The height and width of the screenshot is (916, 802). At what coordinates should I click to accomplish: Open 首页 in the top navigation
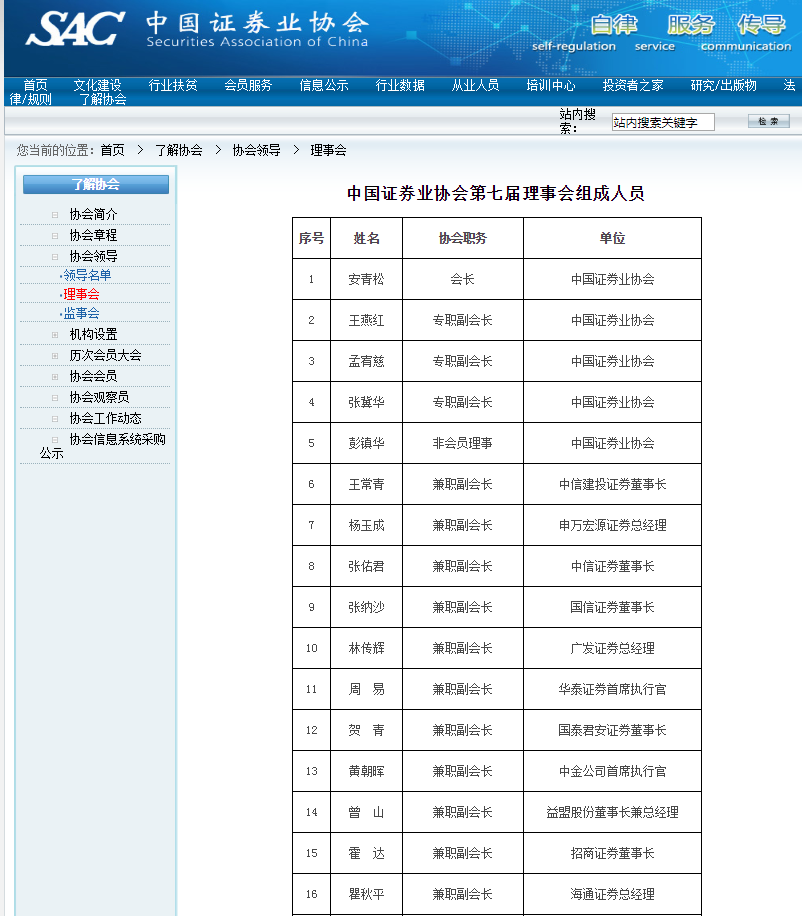pyautogui.click(x=36, y=85)
